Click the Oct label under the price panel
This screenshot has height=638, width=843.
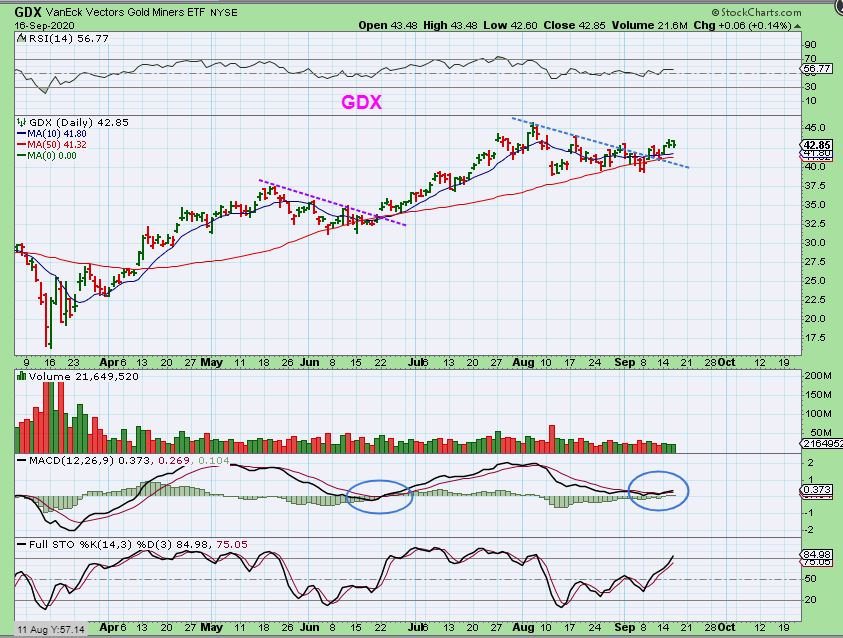726,362
